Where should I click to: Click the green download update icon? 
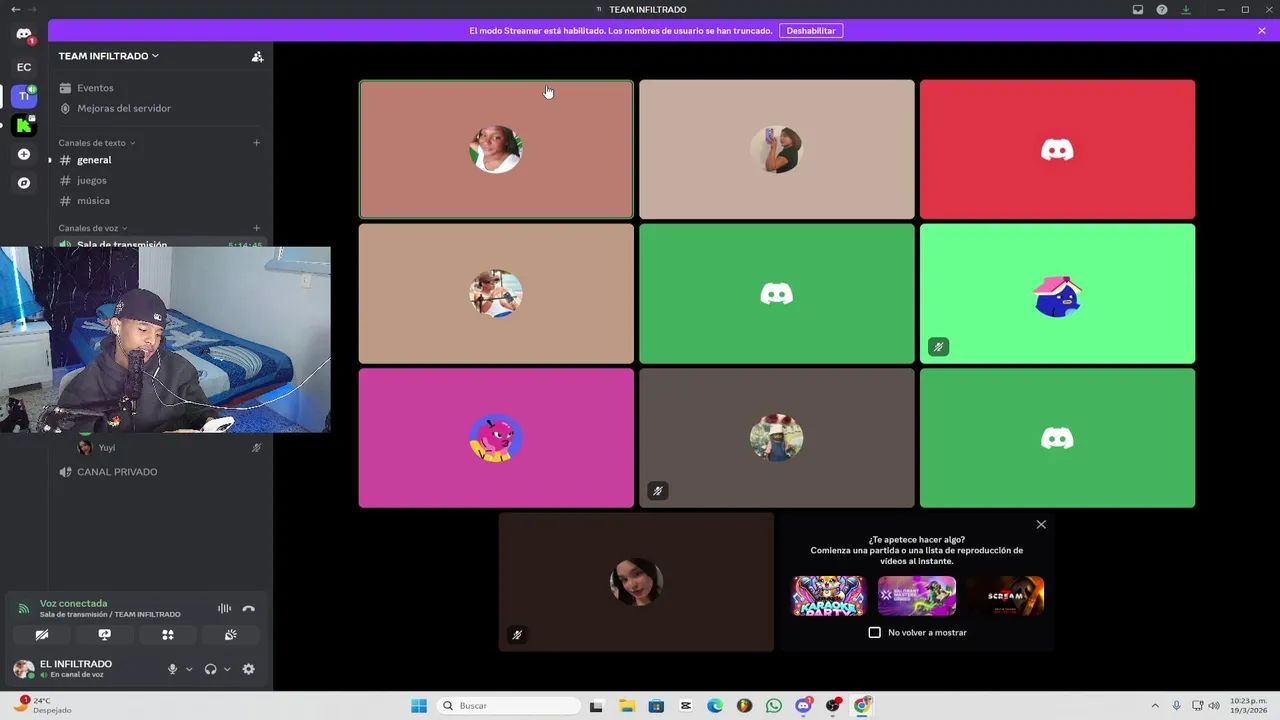(x=1186, y=10)
